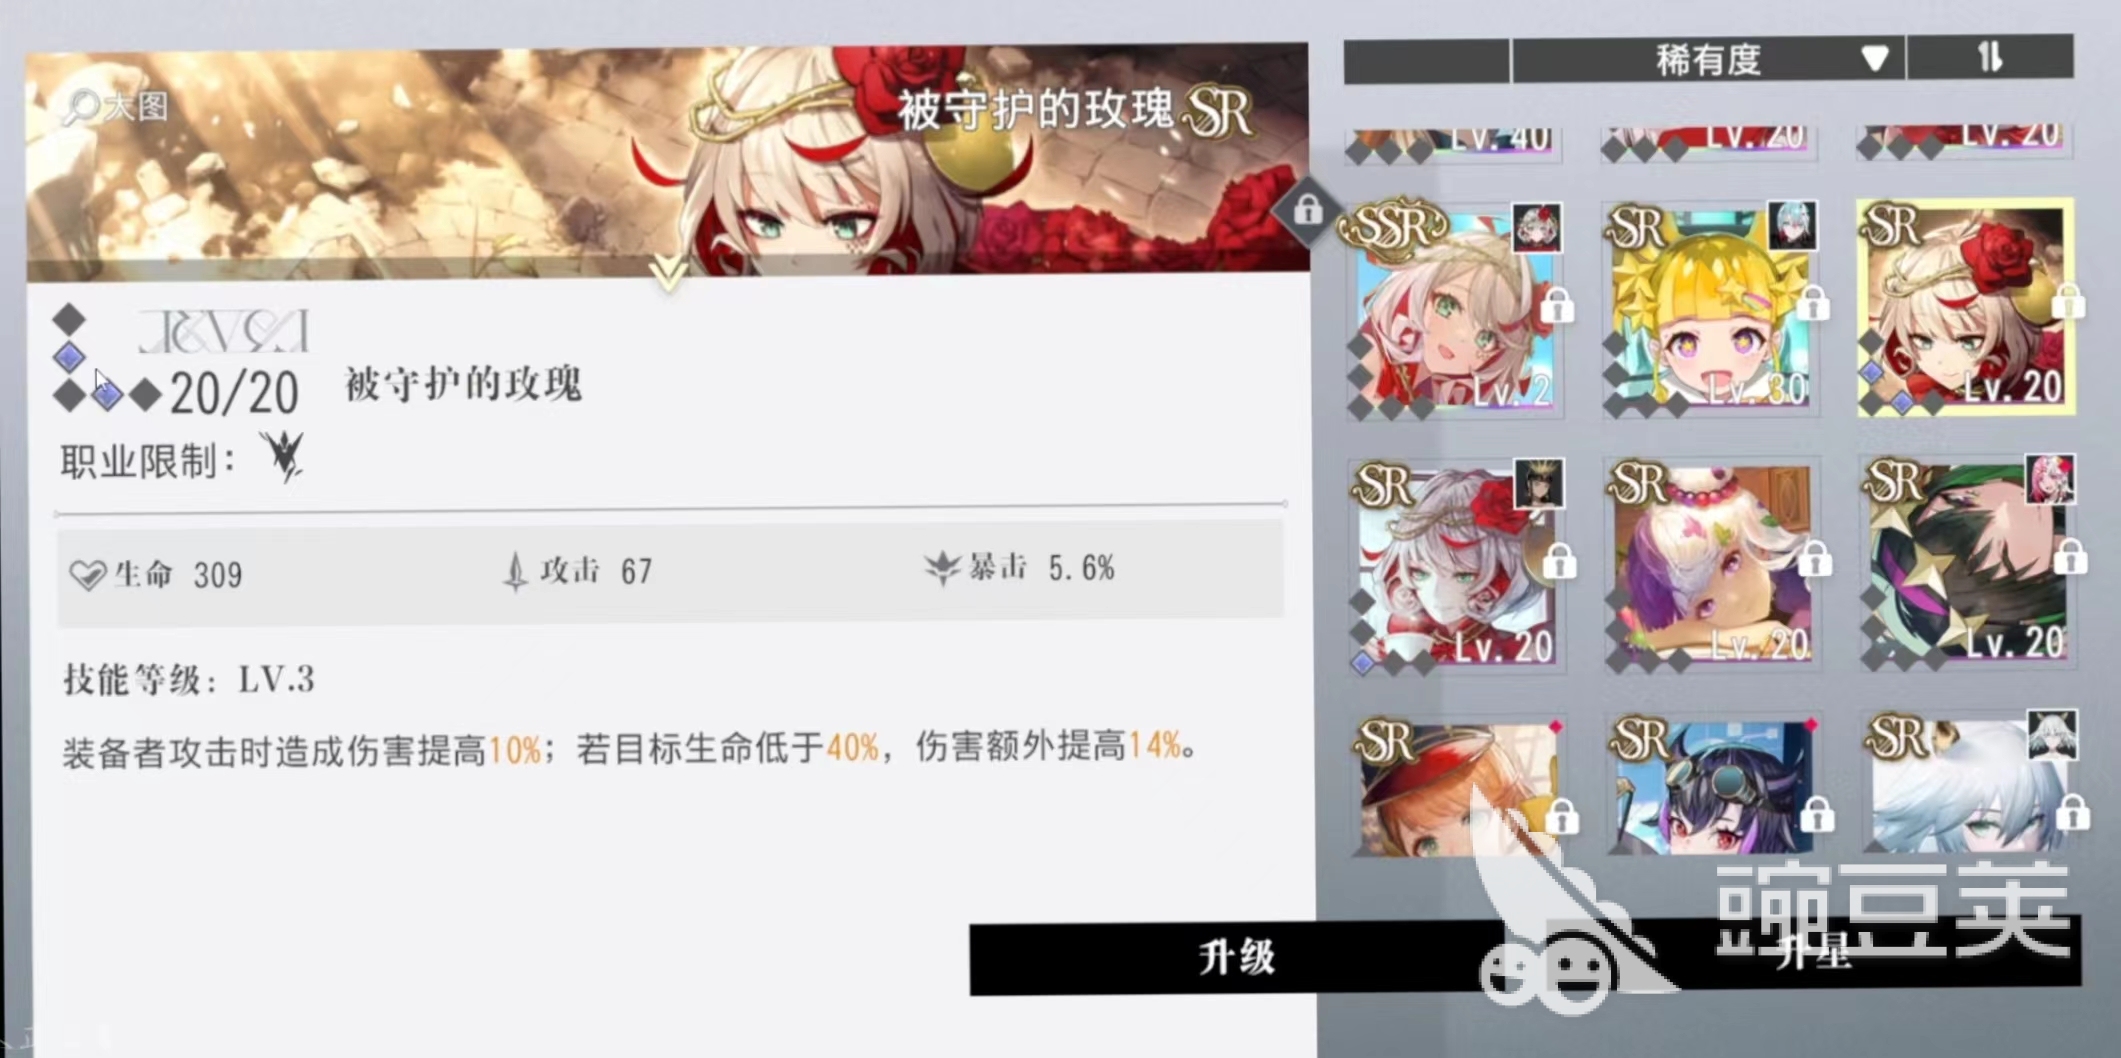The image size is (2121, 1058).
Task: Click the heart icon next to 生命
Action: 88,575
